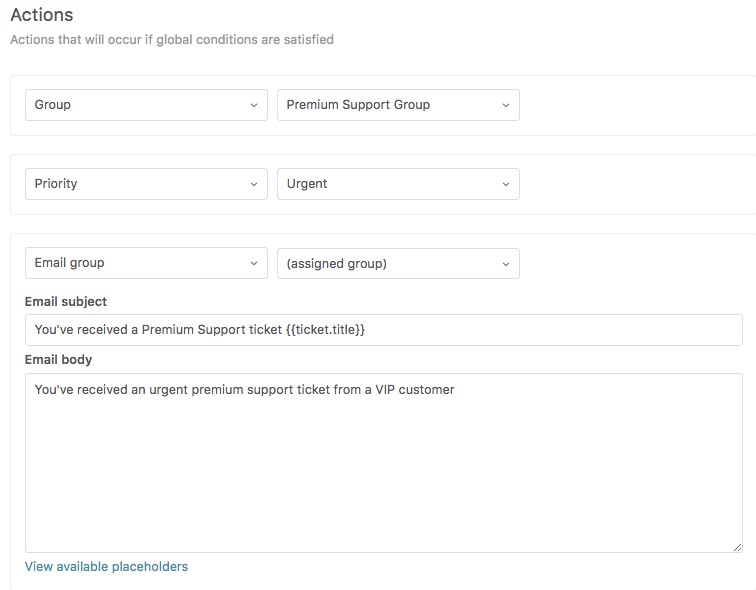The width and height of the screenshot is (756, 590).
Task: Open the Email group action dropdown
Action: click(145, 263)
